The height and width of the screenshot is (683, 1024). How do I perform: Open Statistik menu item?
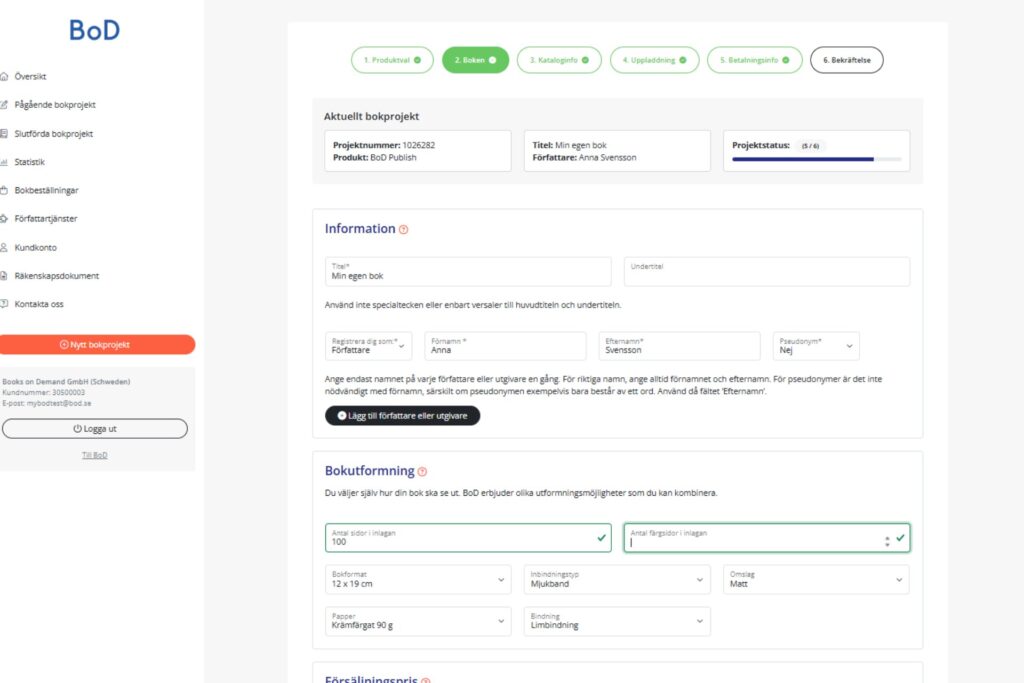click(x=29, y=162)
